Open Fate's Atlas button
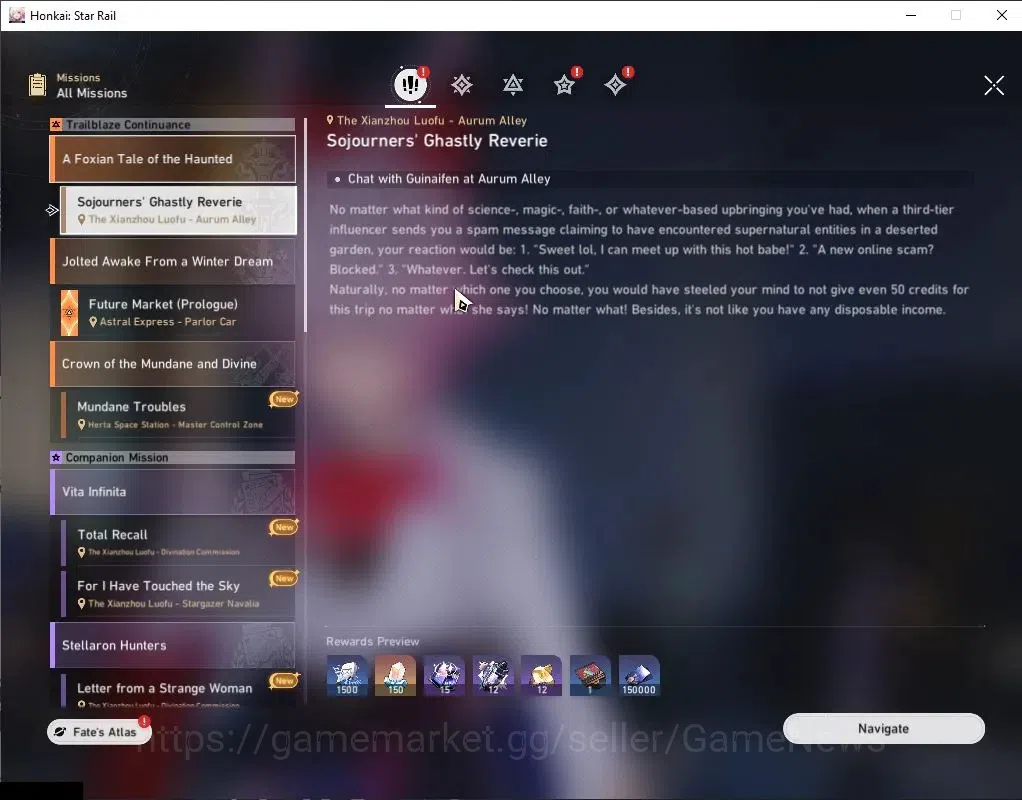1022x800 pixels. coord(99,732)
